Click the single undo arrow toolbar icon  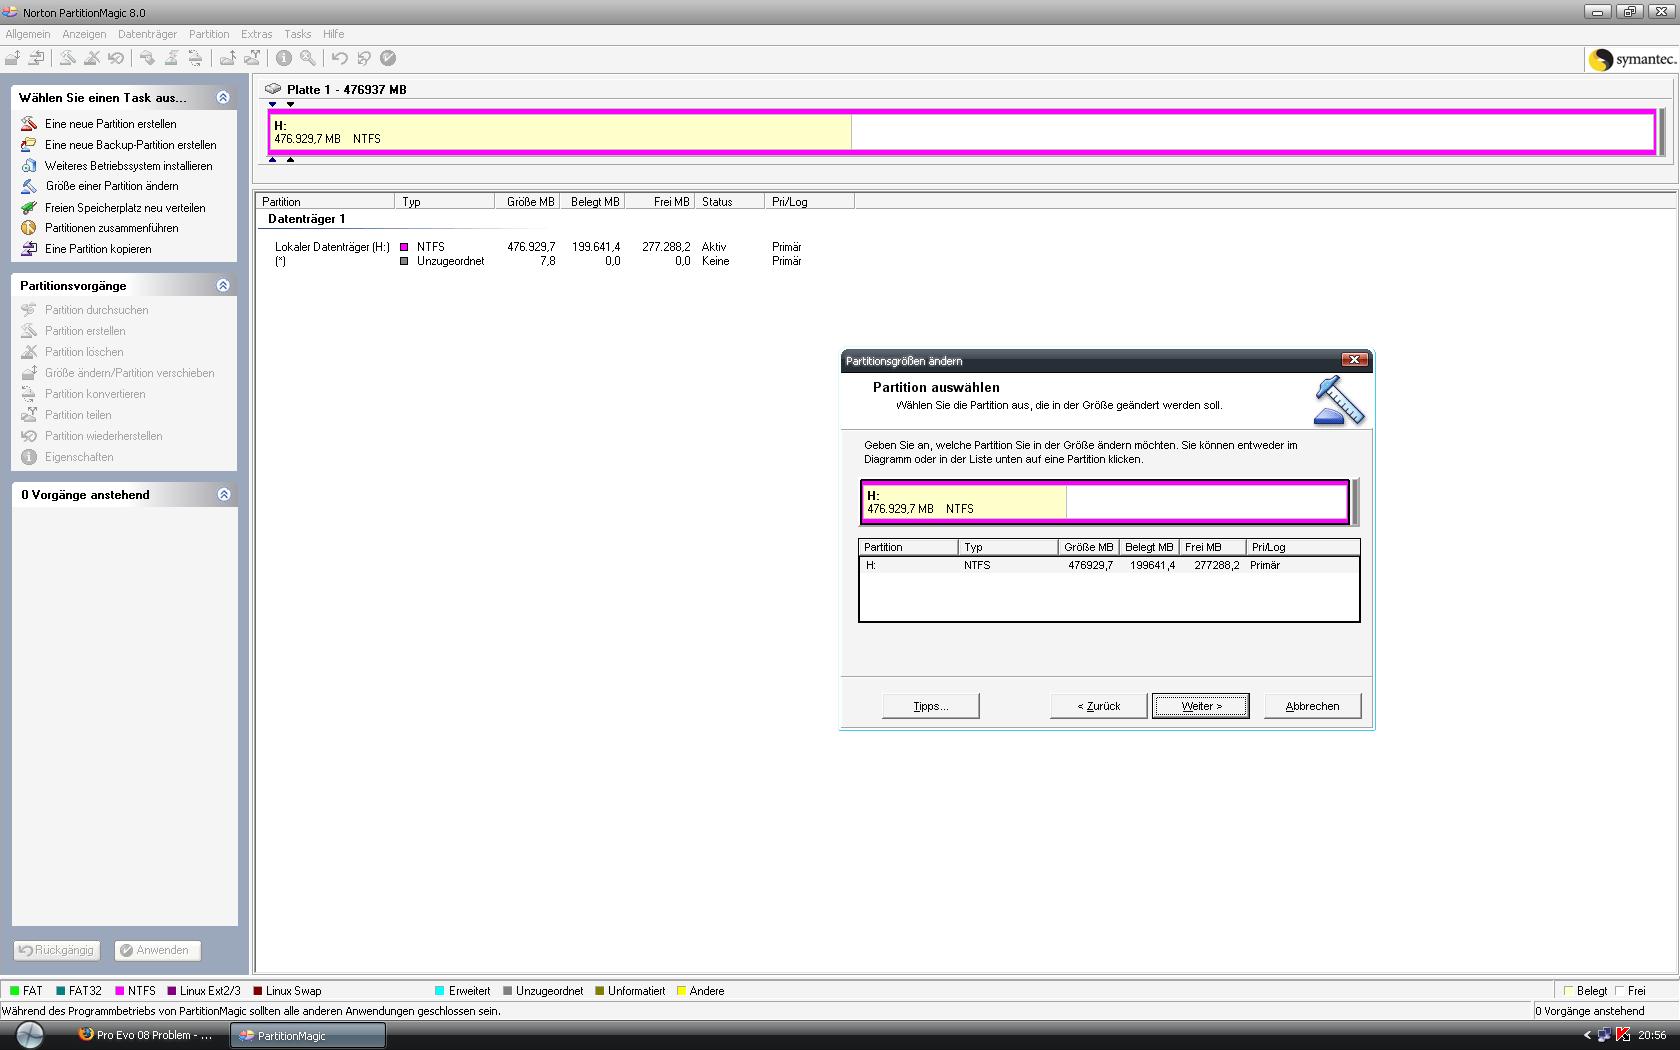point(340,58)
